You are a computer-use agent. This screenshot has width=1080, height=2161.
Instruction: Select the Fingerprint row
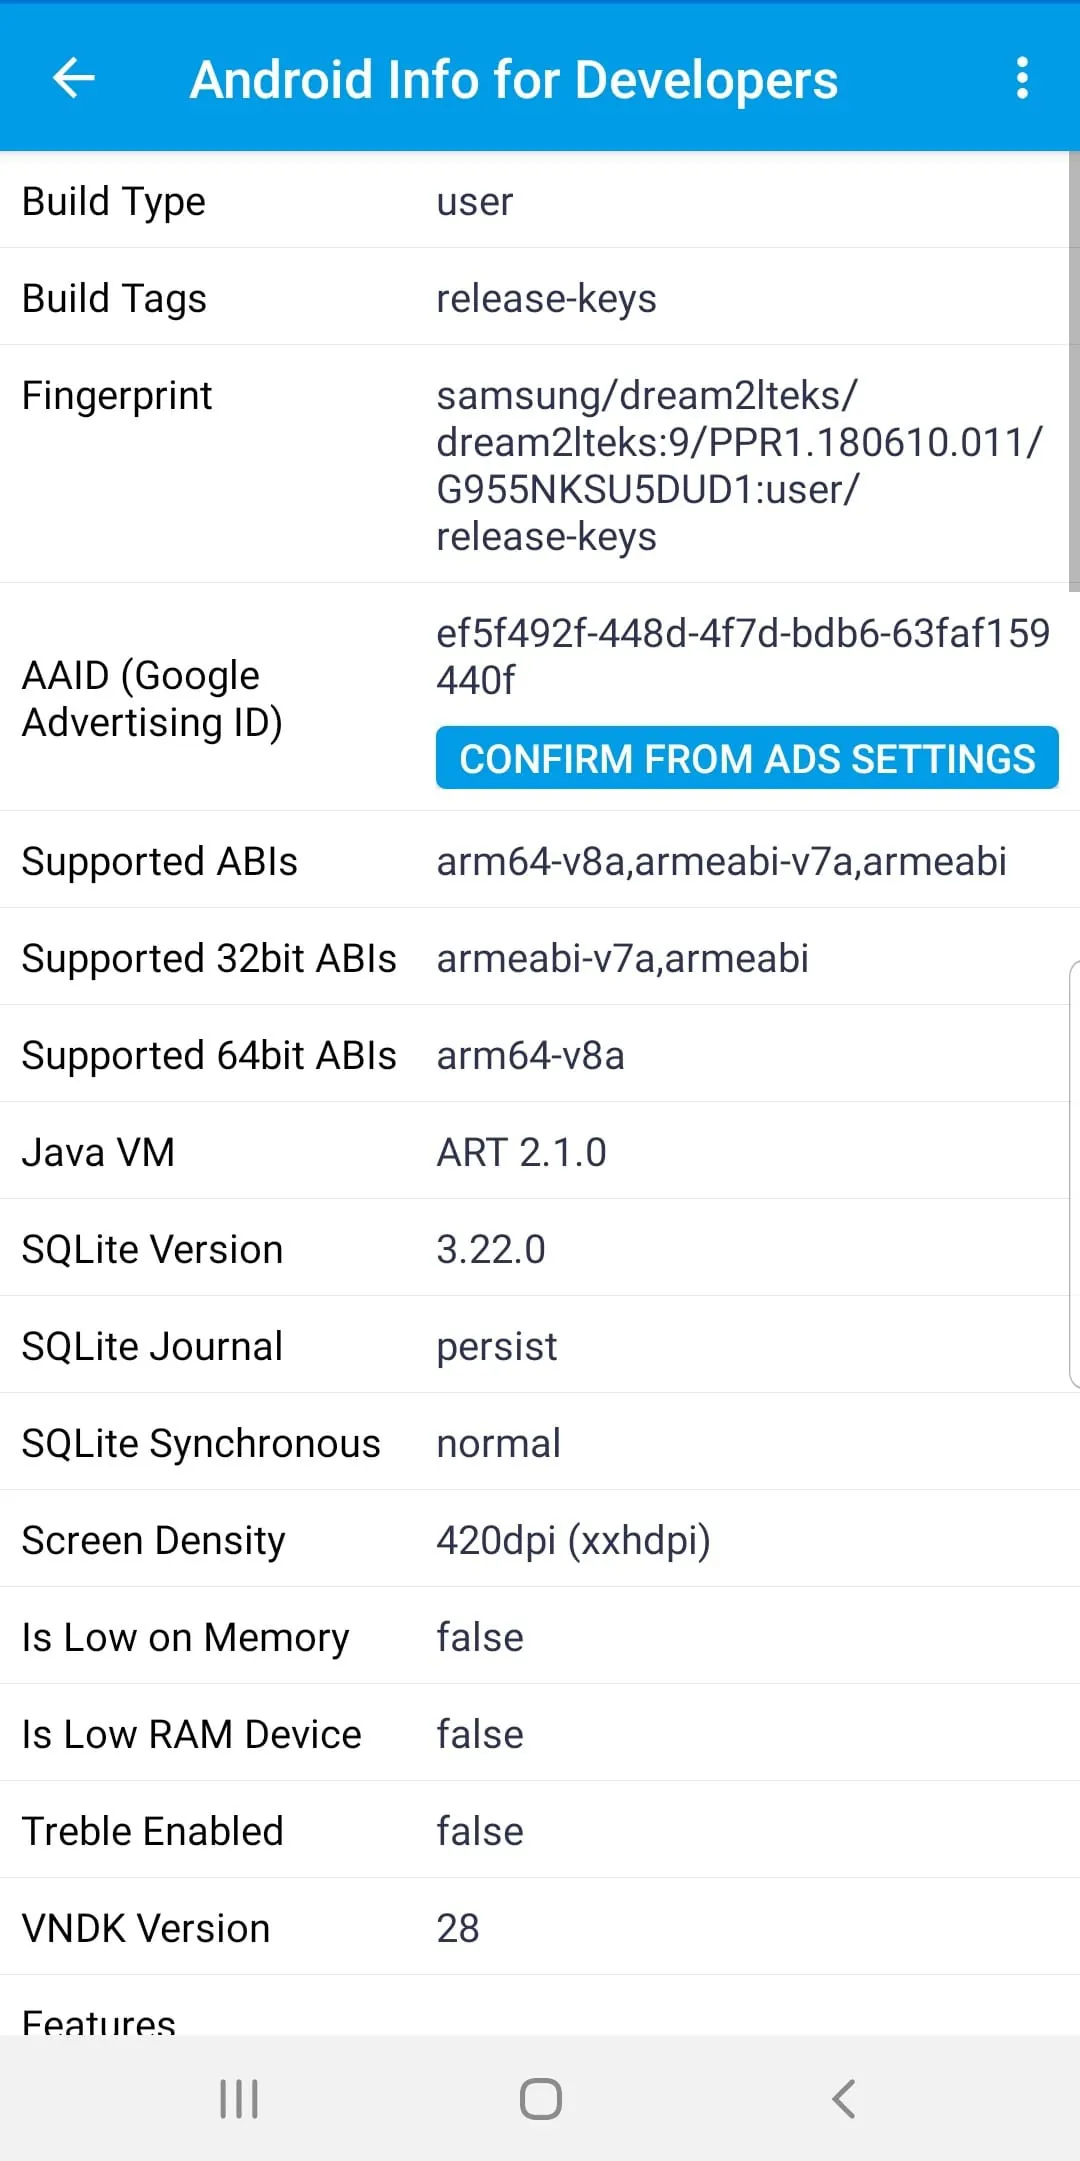point(540,465)
